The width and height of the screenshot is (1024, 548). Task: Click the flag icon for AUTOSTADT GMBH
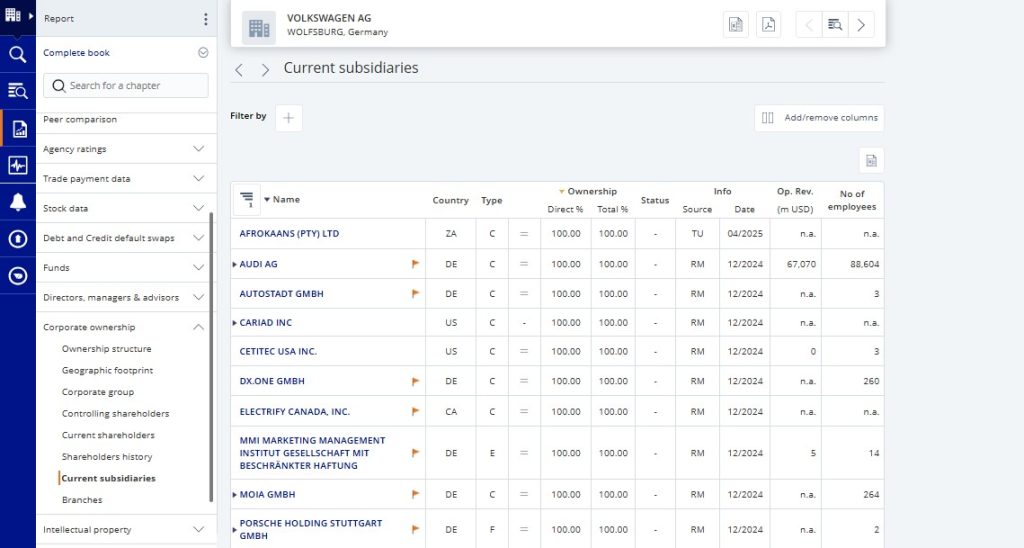pos(415,294)
